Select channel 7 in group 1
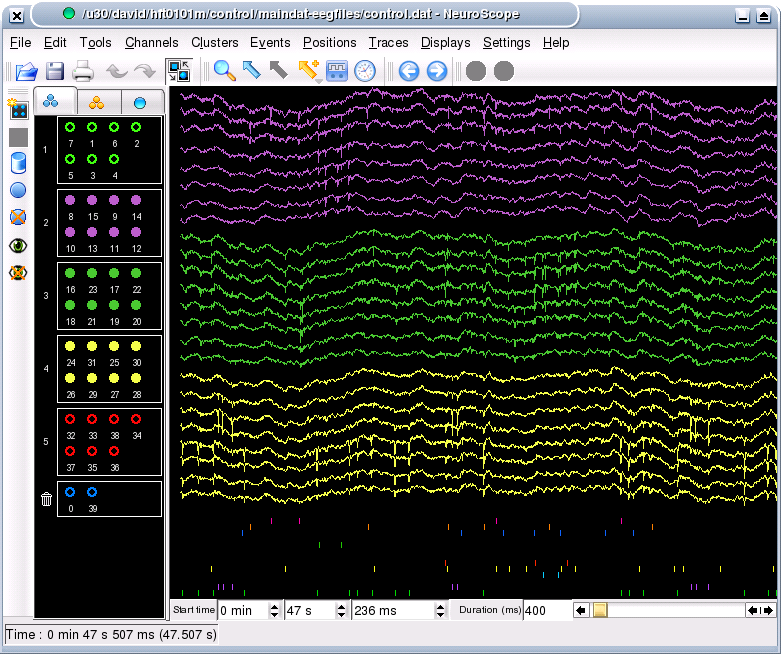Screen dimensions: 781x654 (70, 128)
